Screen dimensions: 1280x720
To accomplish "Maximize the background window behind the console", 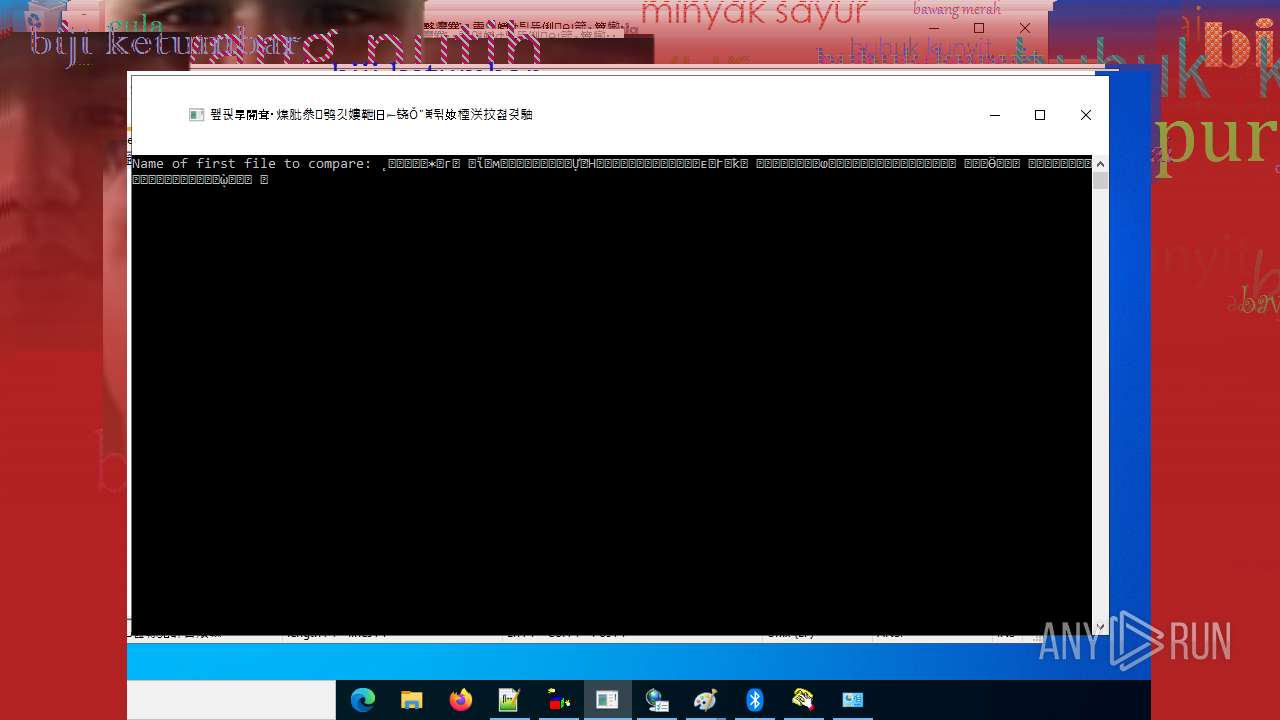I will 979,28.
